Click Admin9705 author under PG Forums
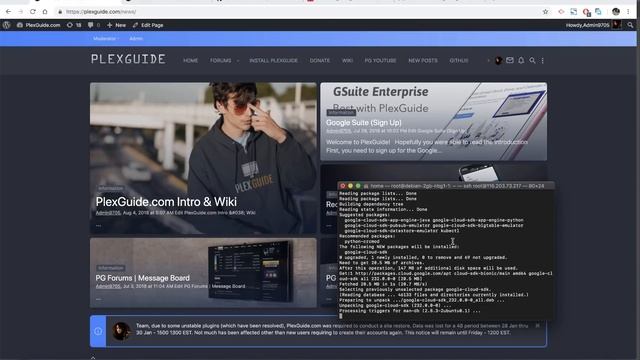 108,286
